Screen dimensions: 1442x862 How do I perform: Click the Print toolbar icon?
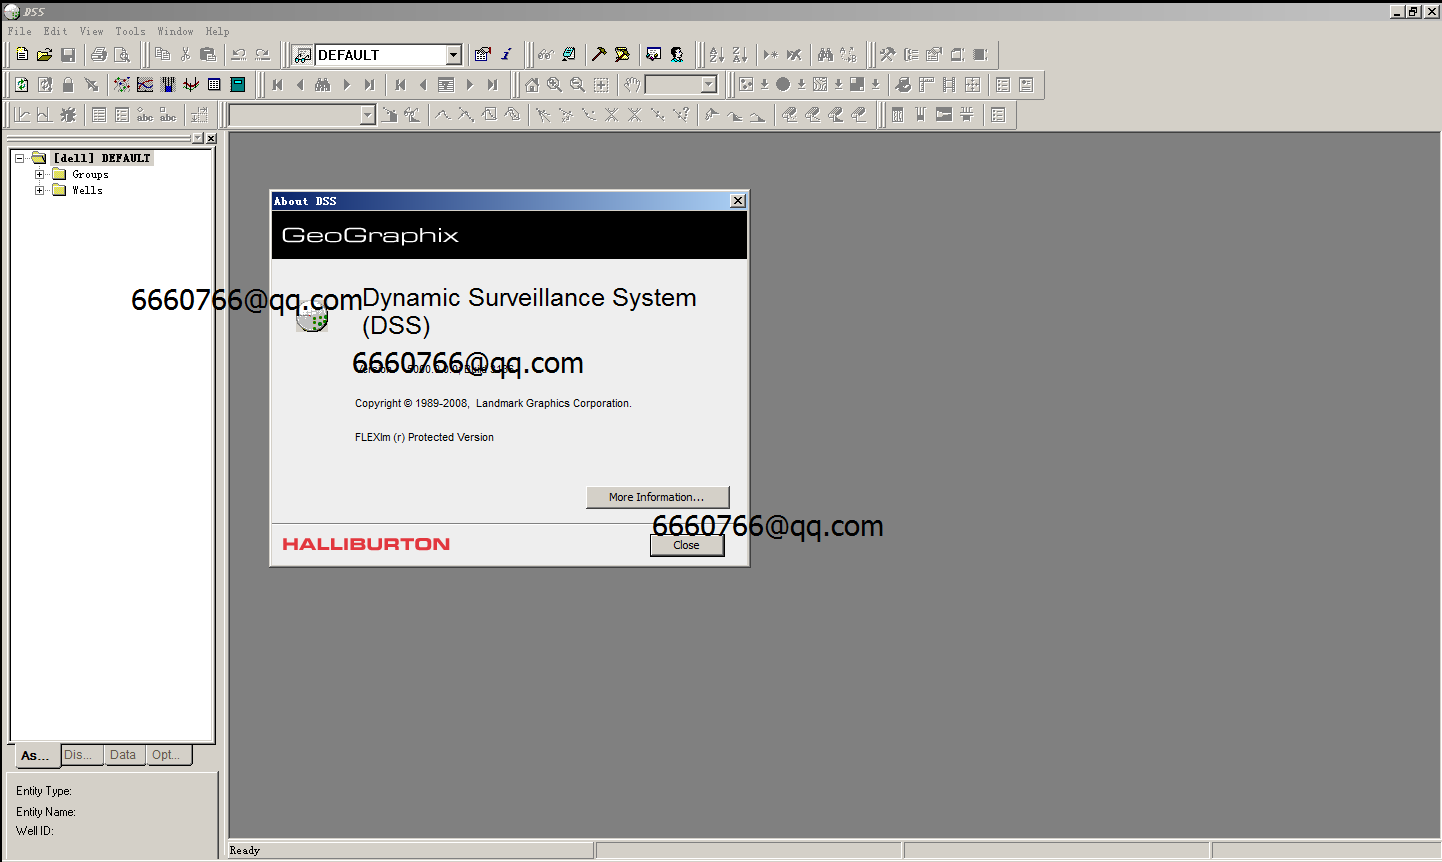99,55
